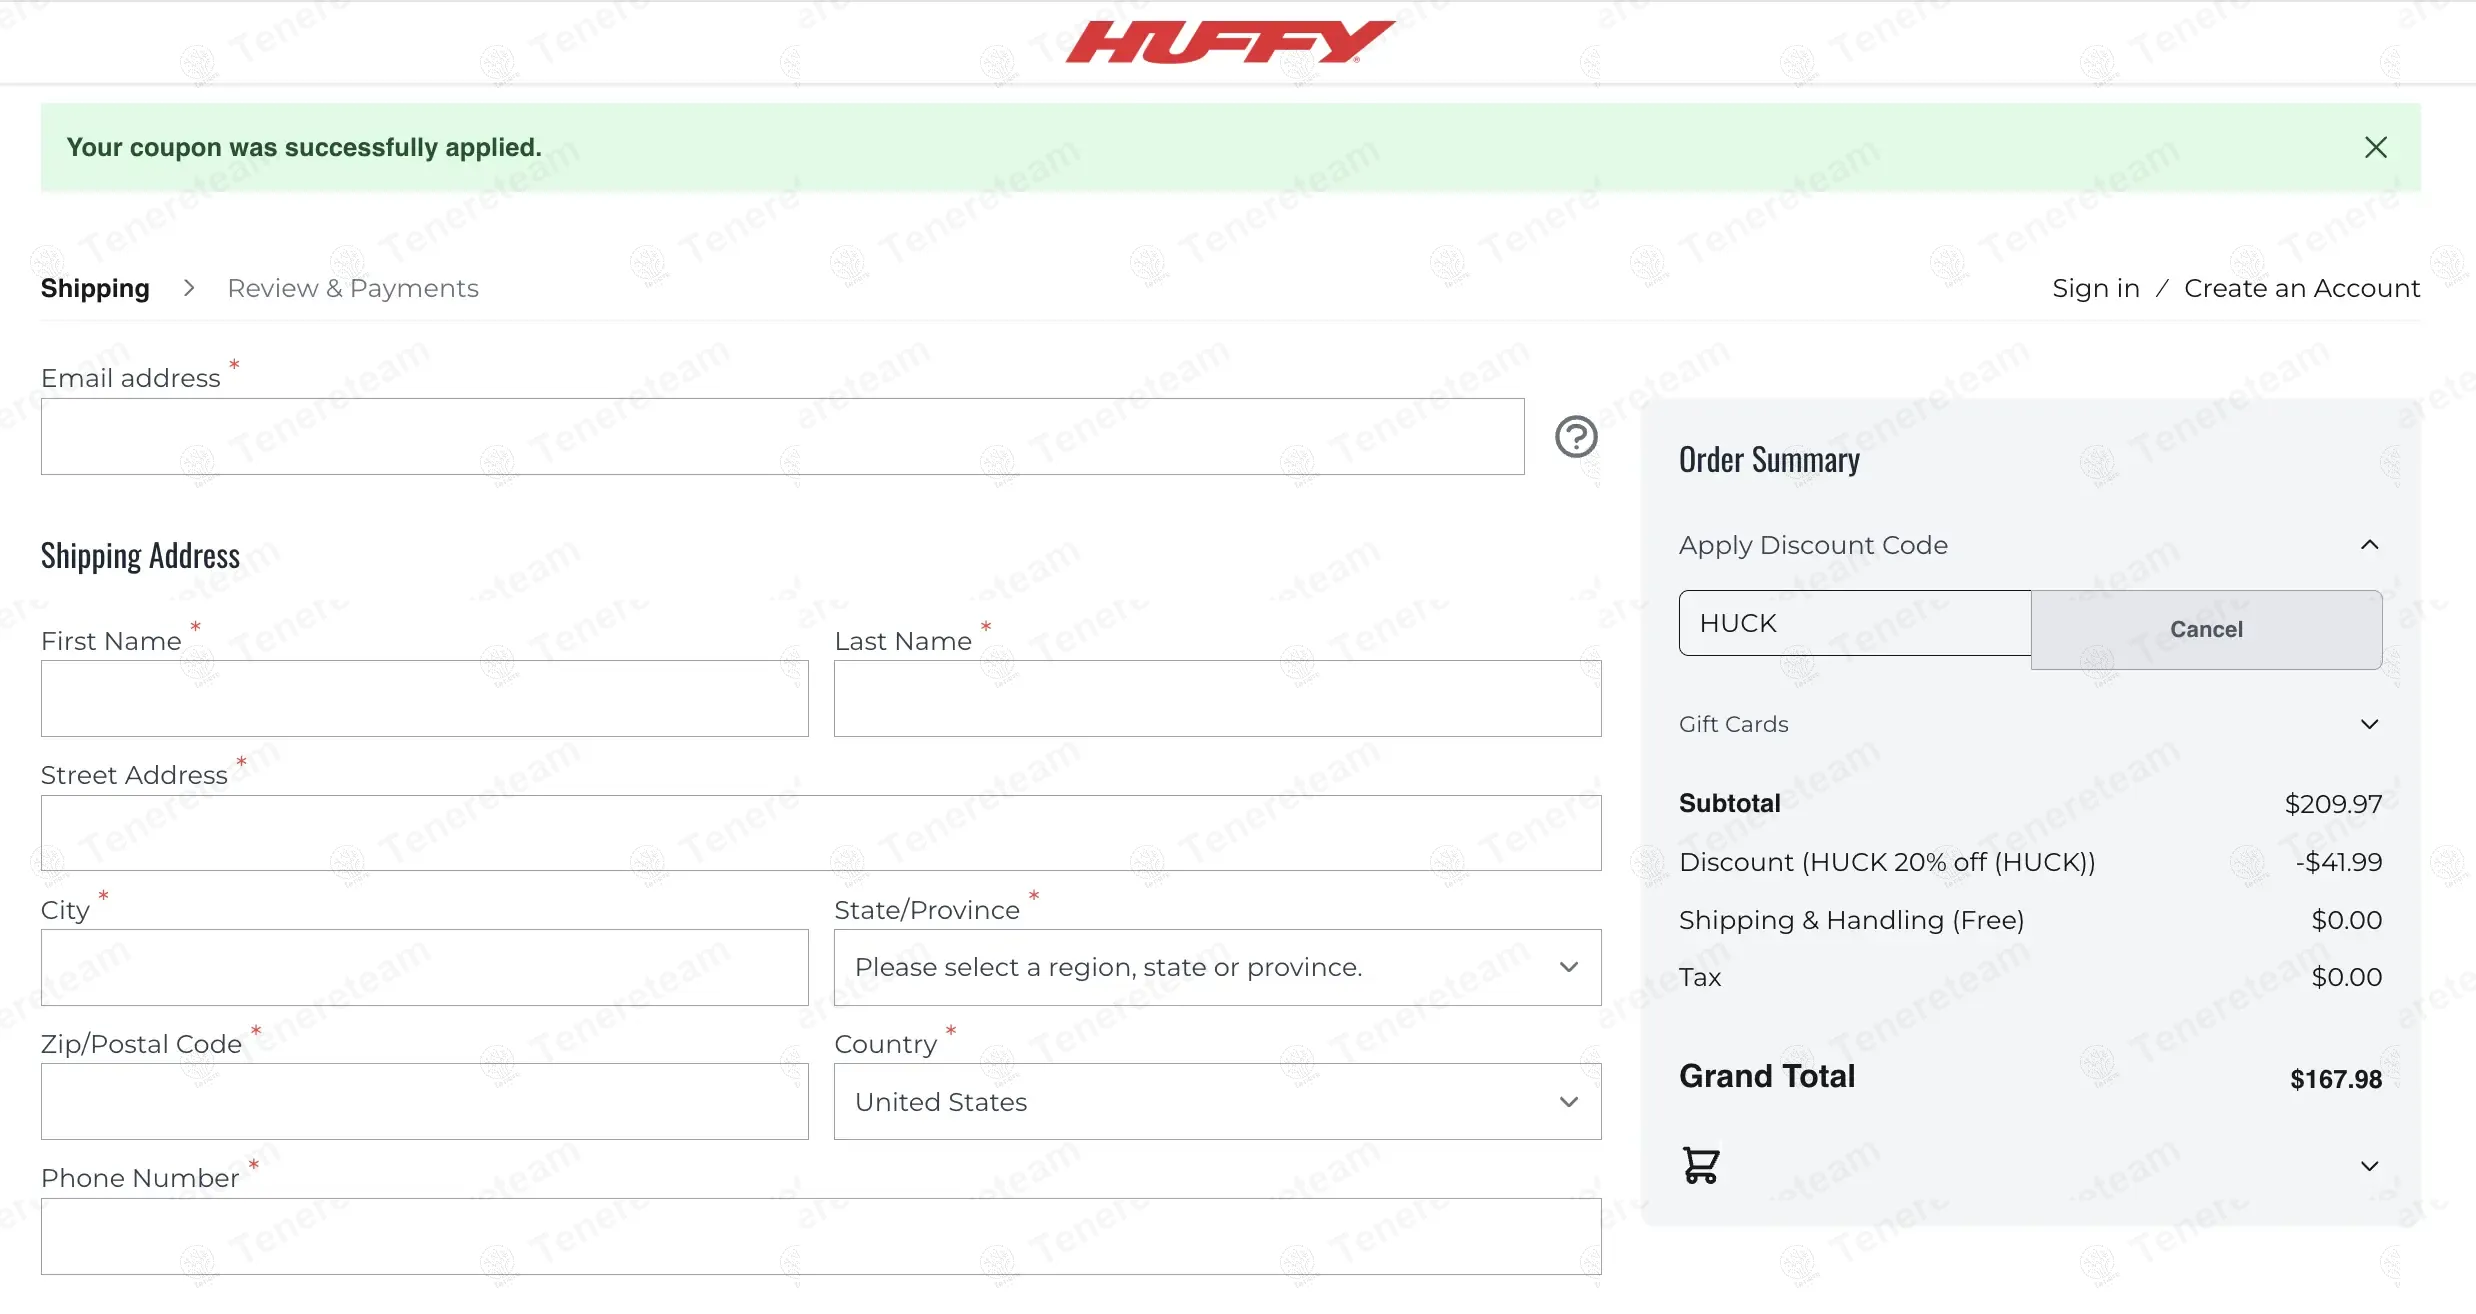Open the email help question mark icon
Screen dimensions: 2476x1314
(1576, 437)
